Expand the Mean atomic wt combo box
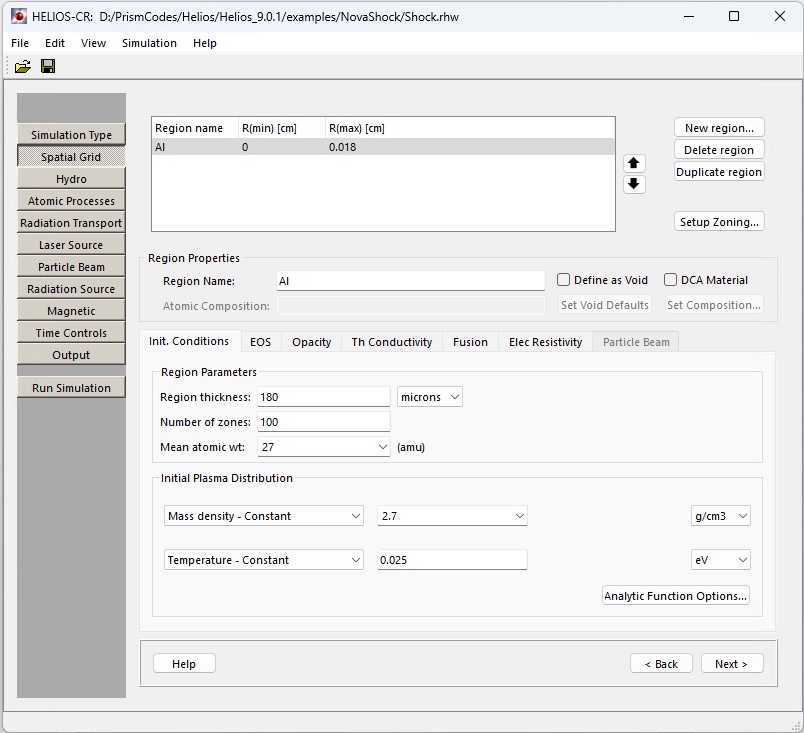This screenshot has height=733, width=804. click(x=323, y=448)
